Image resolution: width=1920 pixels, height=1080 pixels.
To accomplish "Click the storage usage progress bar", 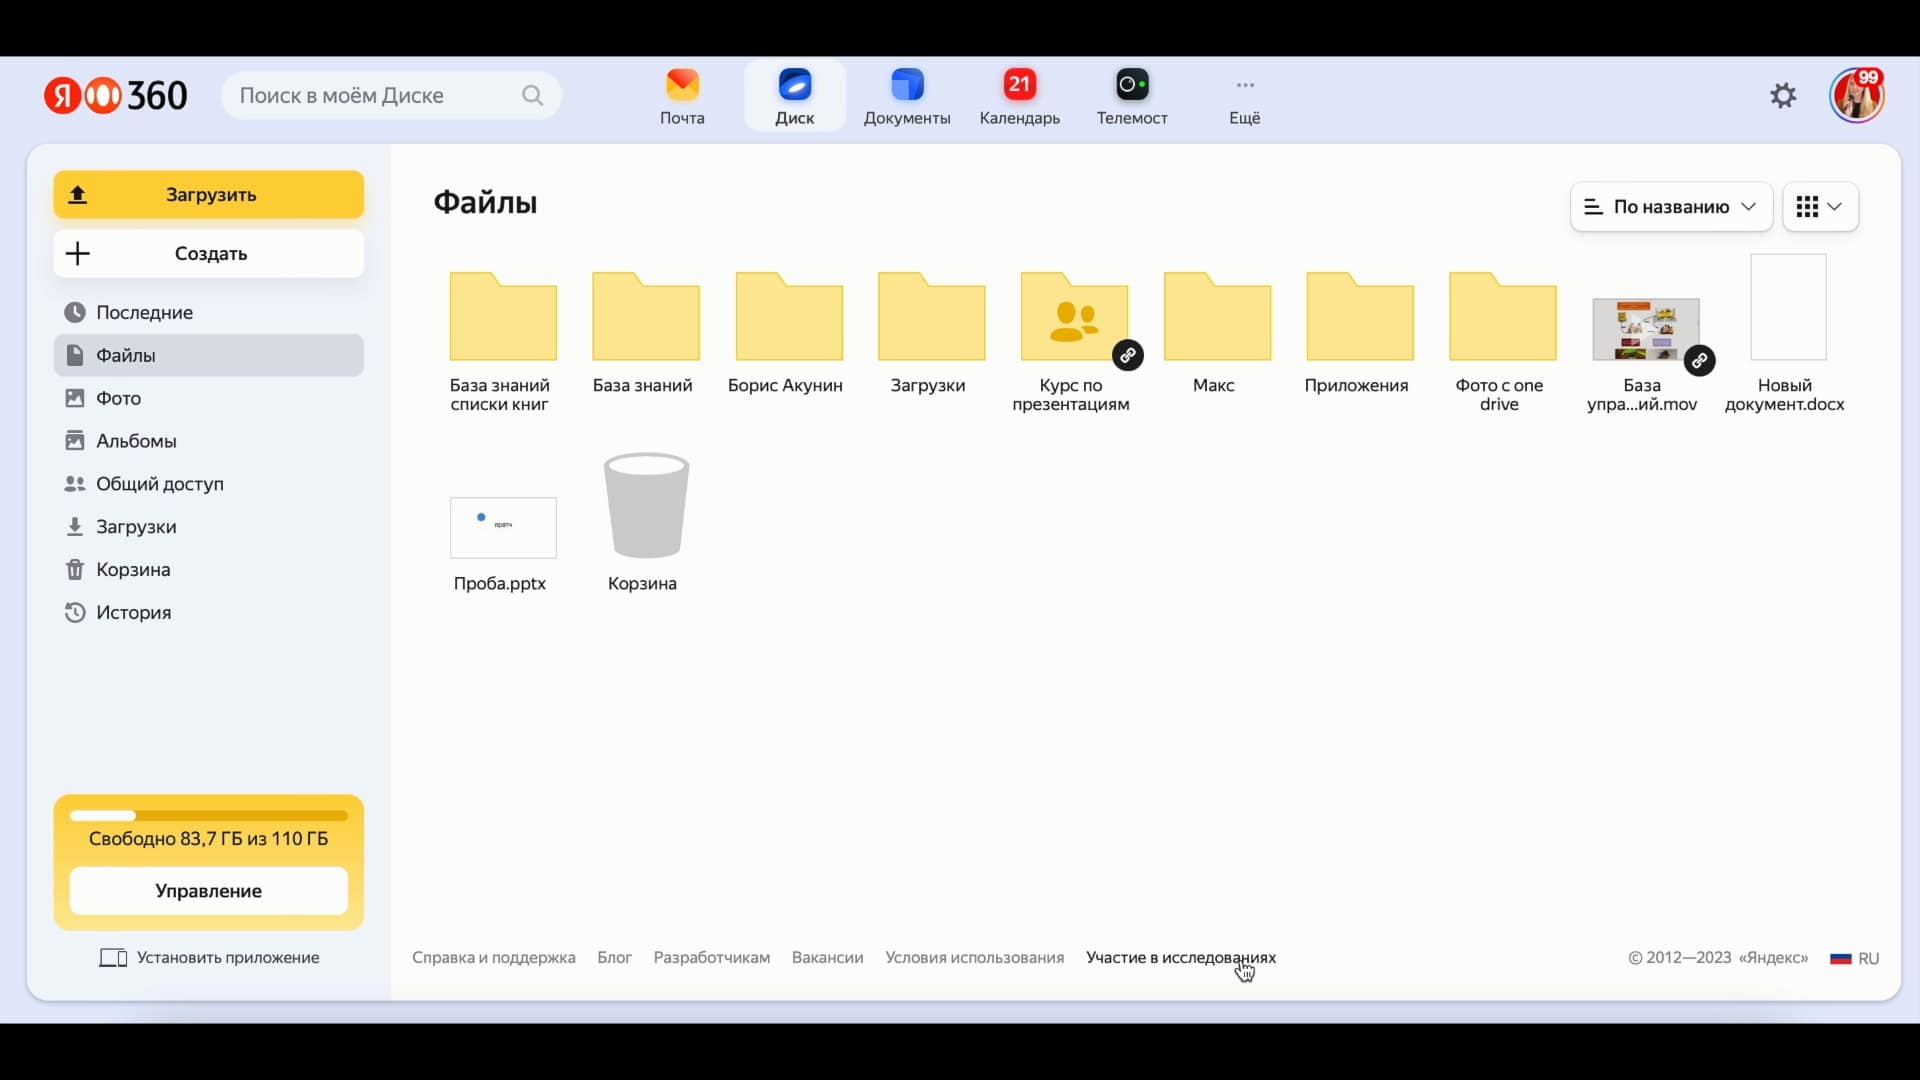I will [209, 816].
